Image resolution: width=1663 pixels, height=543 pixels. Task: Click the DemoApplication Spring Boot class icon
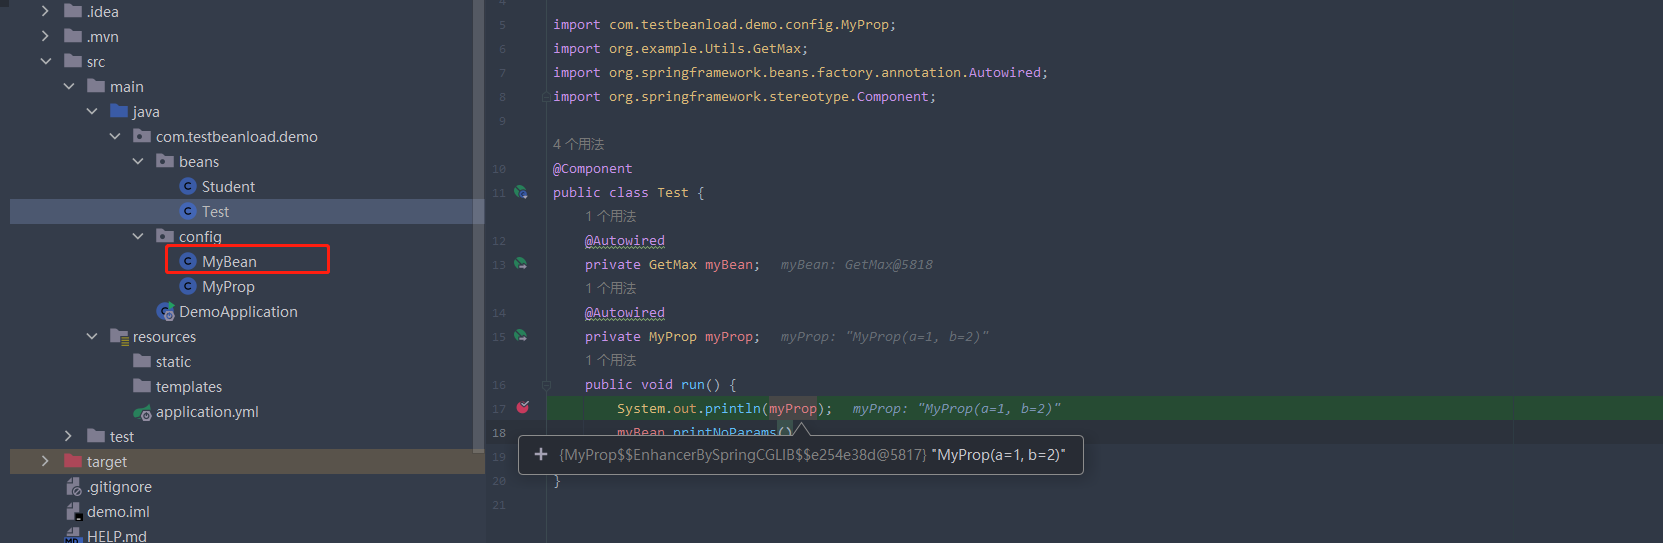click(x=166, y=312)
